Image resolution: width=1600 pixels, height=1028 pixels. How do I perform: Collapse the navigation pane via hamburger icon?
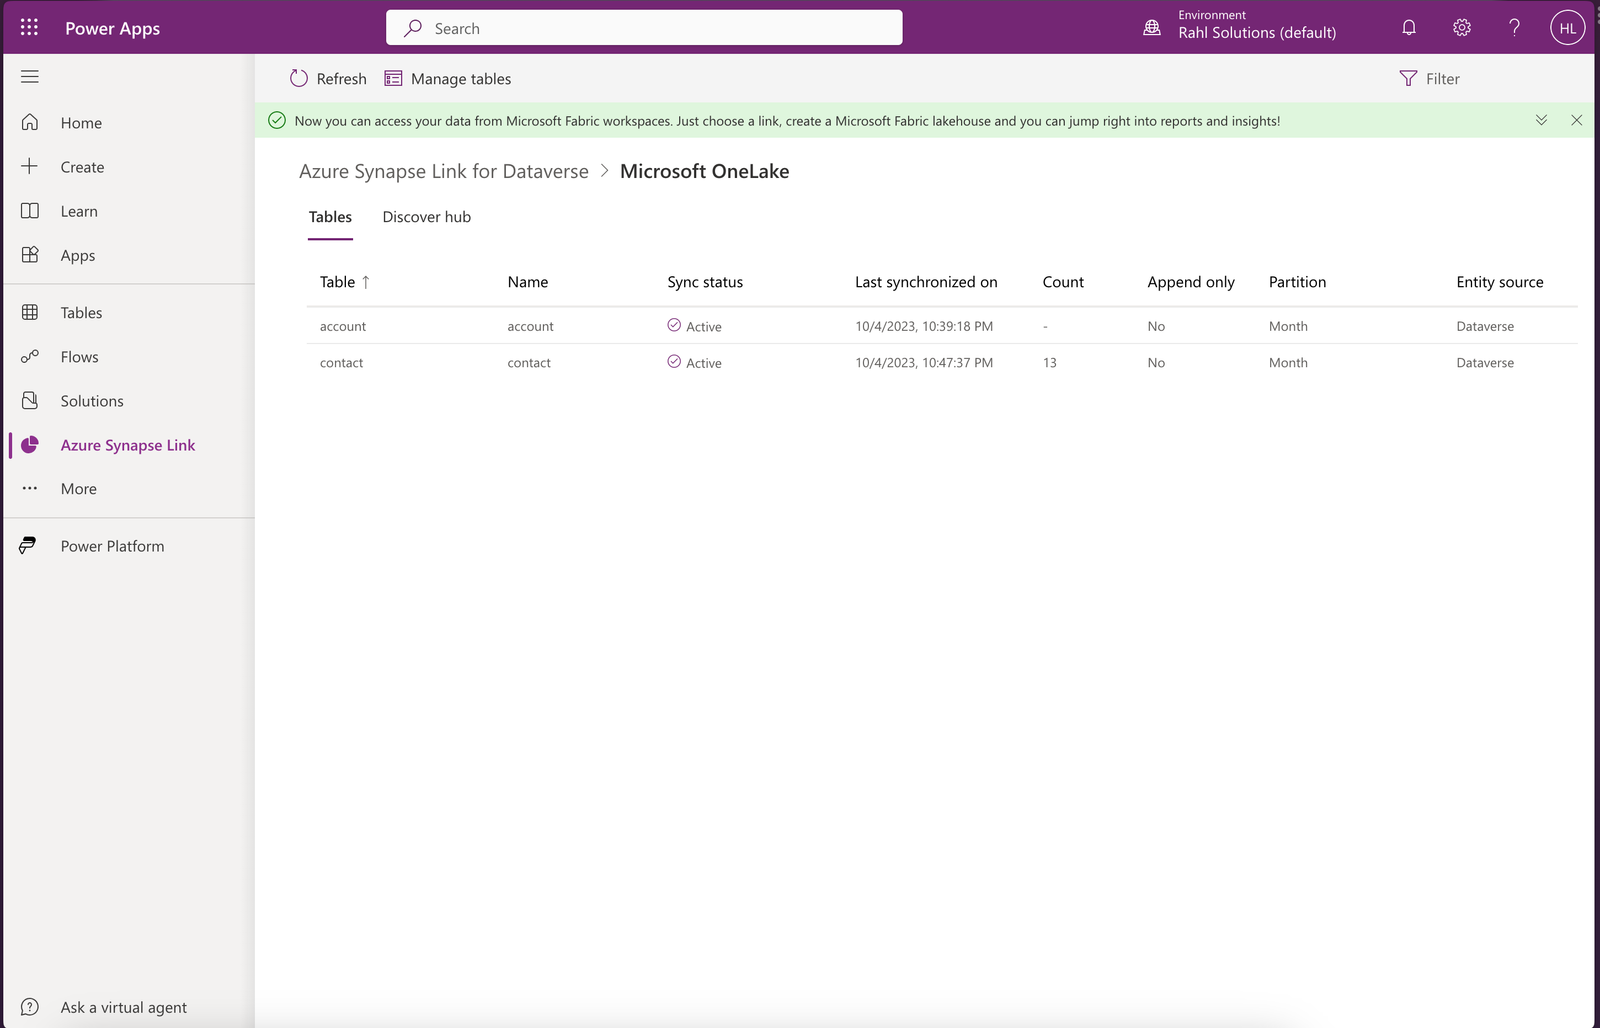29,76
